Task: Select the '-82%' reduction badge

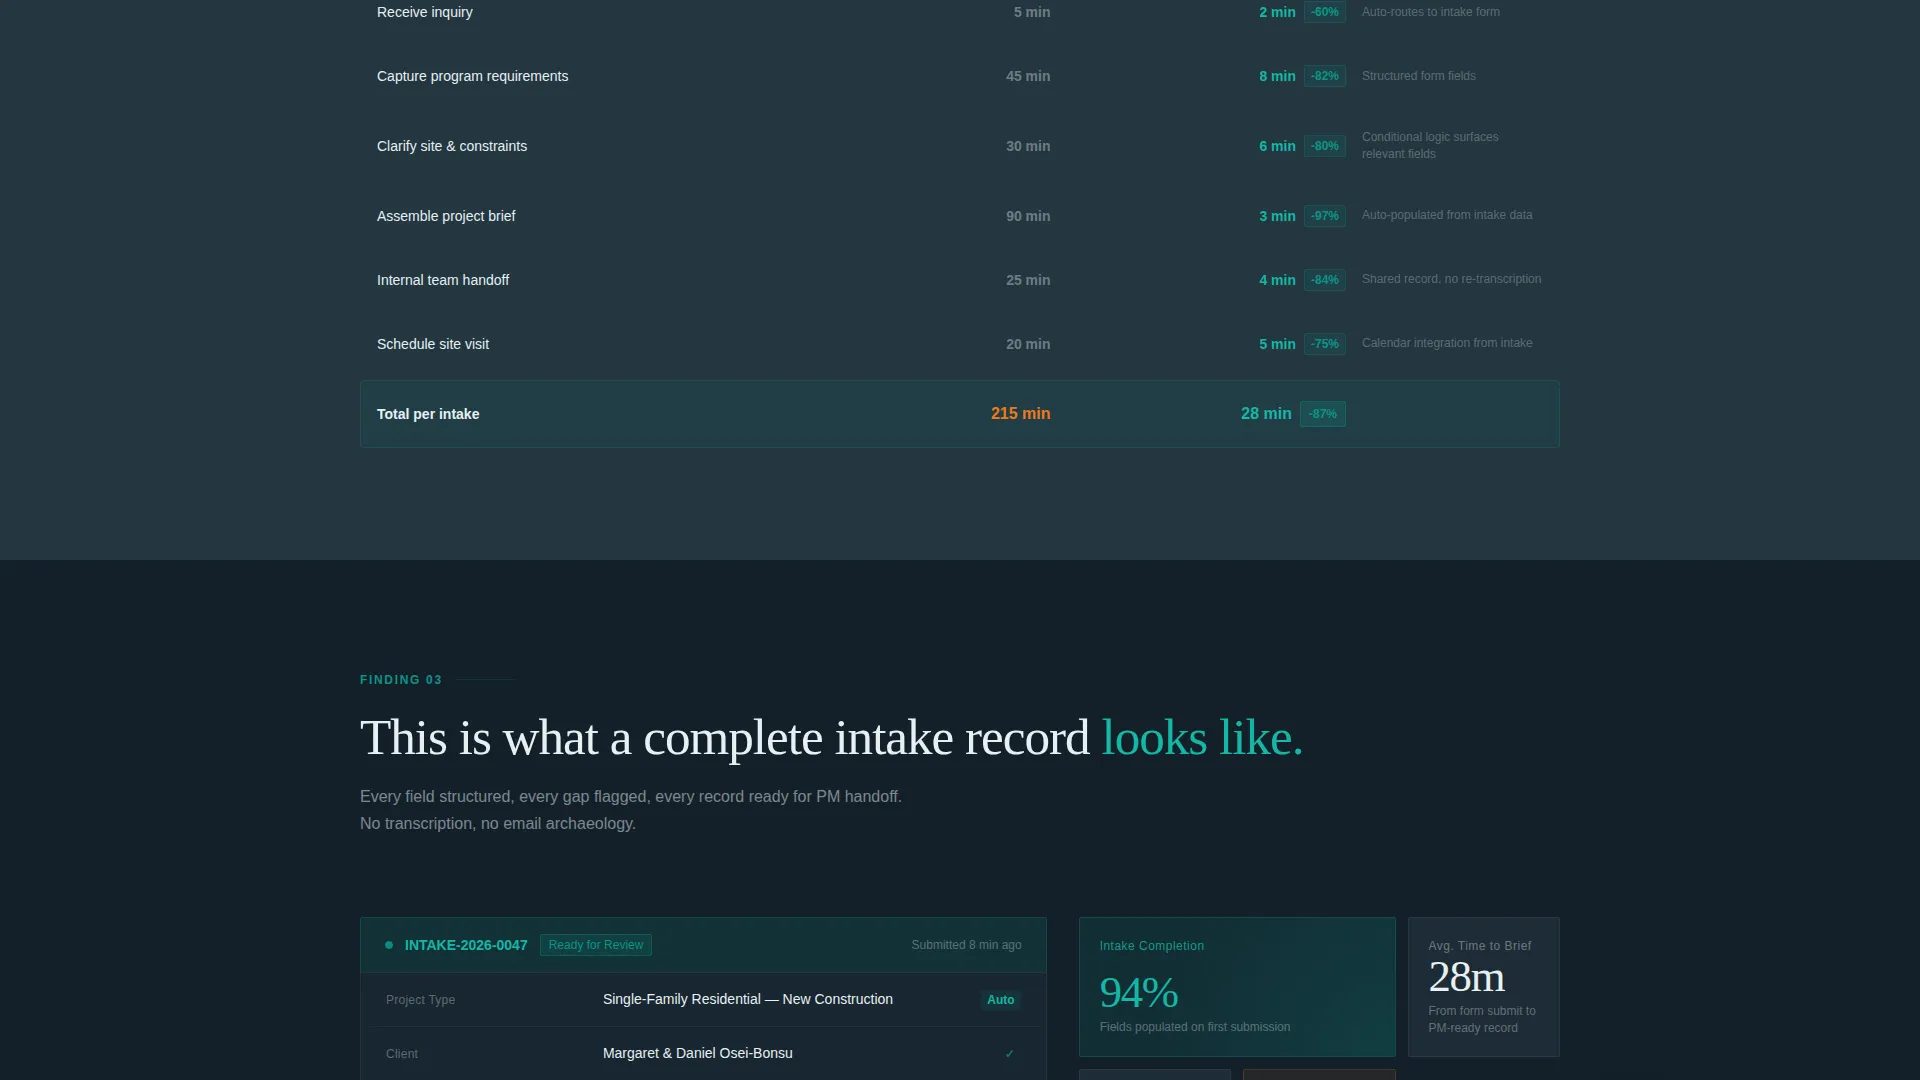Action: point(1325,76)
